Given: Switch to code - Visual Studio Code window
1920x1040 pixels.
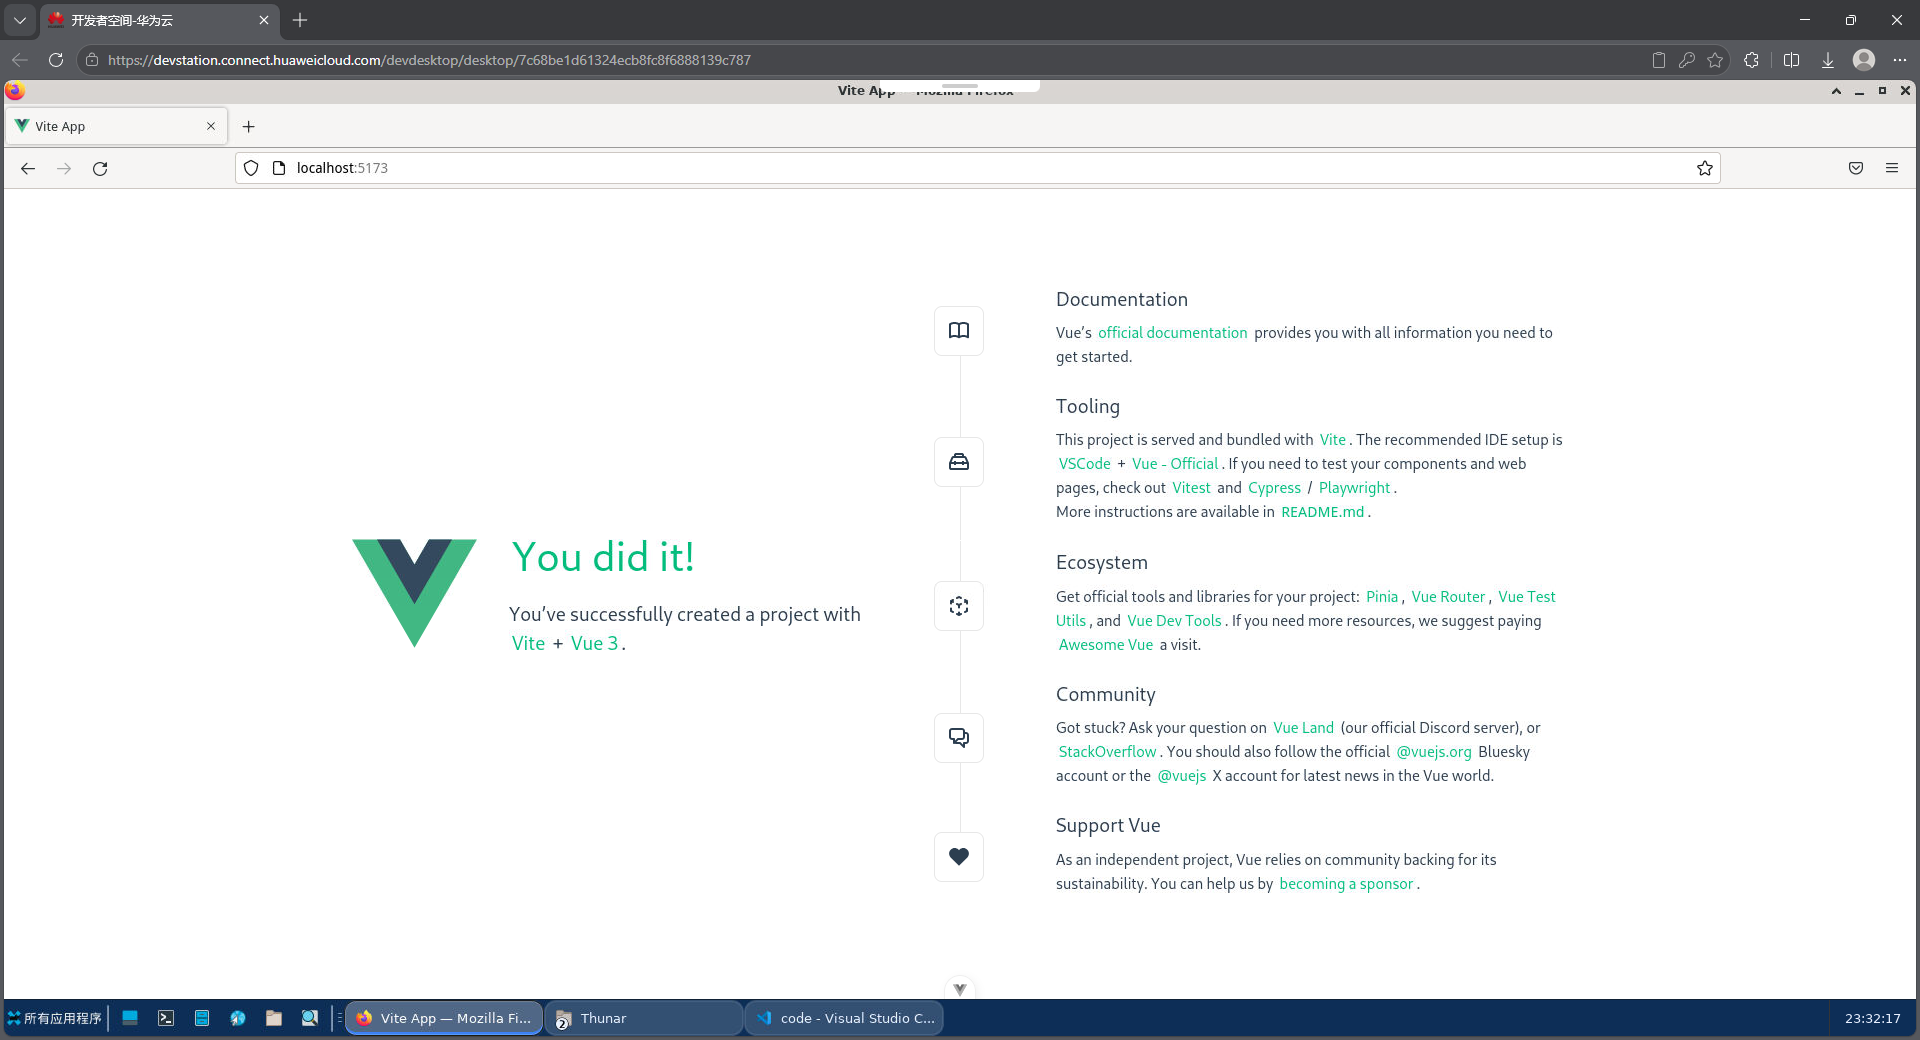Looking at the screenshot, I should tap(844, 1018).
